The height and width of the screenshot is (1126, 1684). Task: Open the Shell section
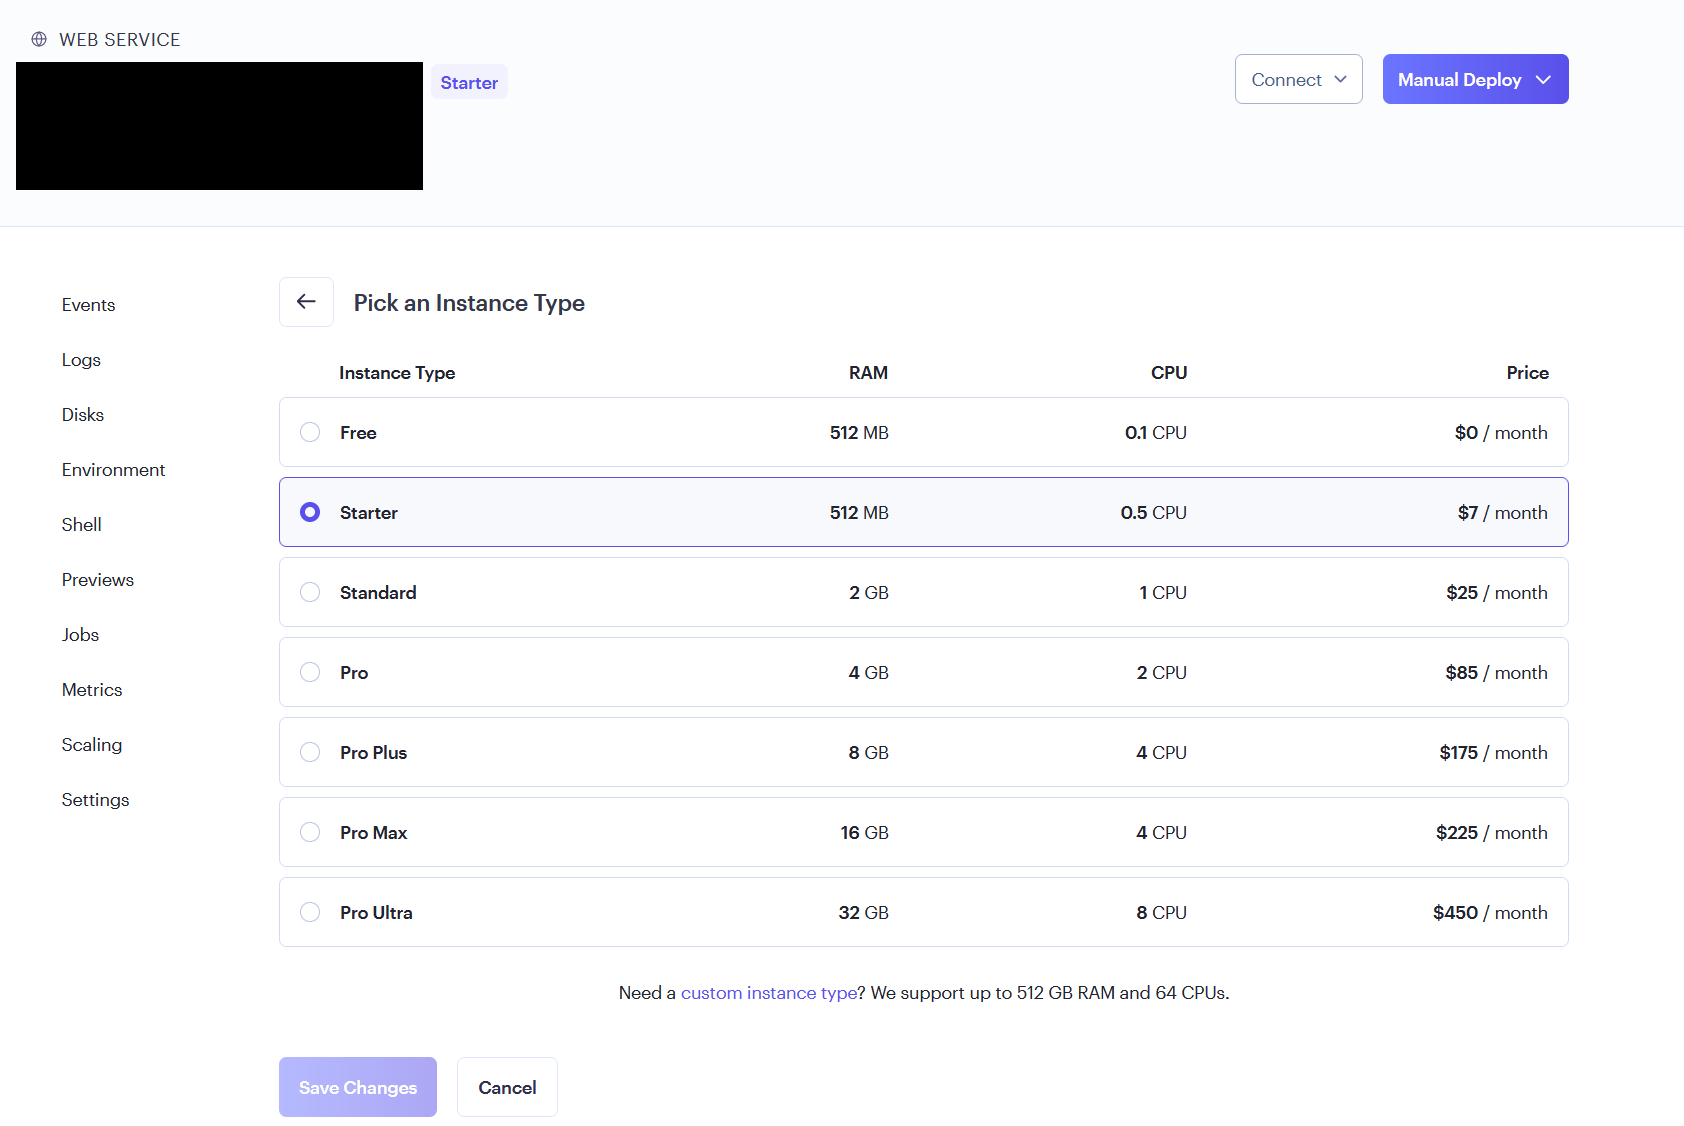tap(81, 524)
